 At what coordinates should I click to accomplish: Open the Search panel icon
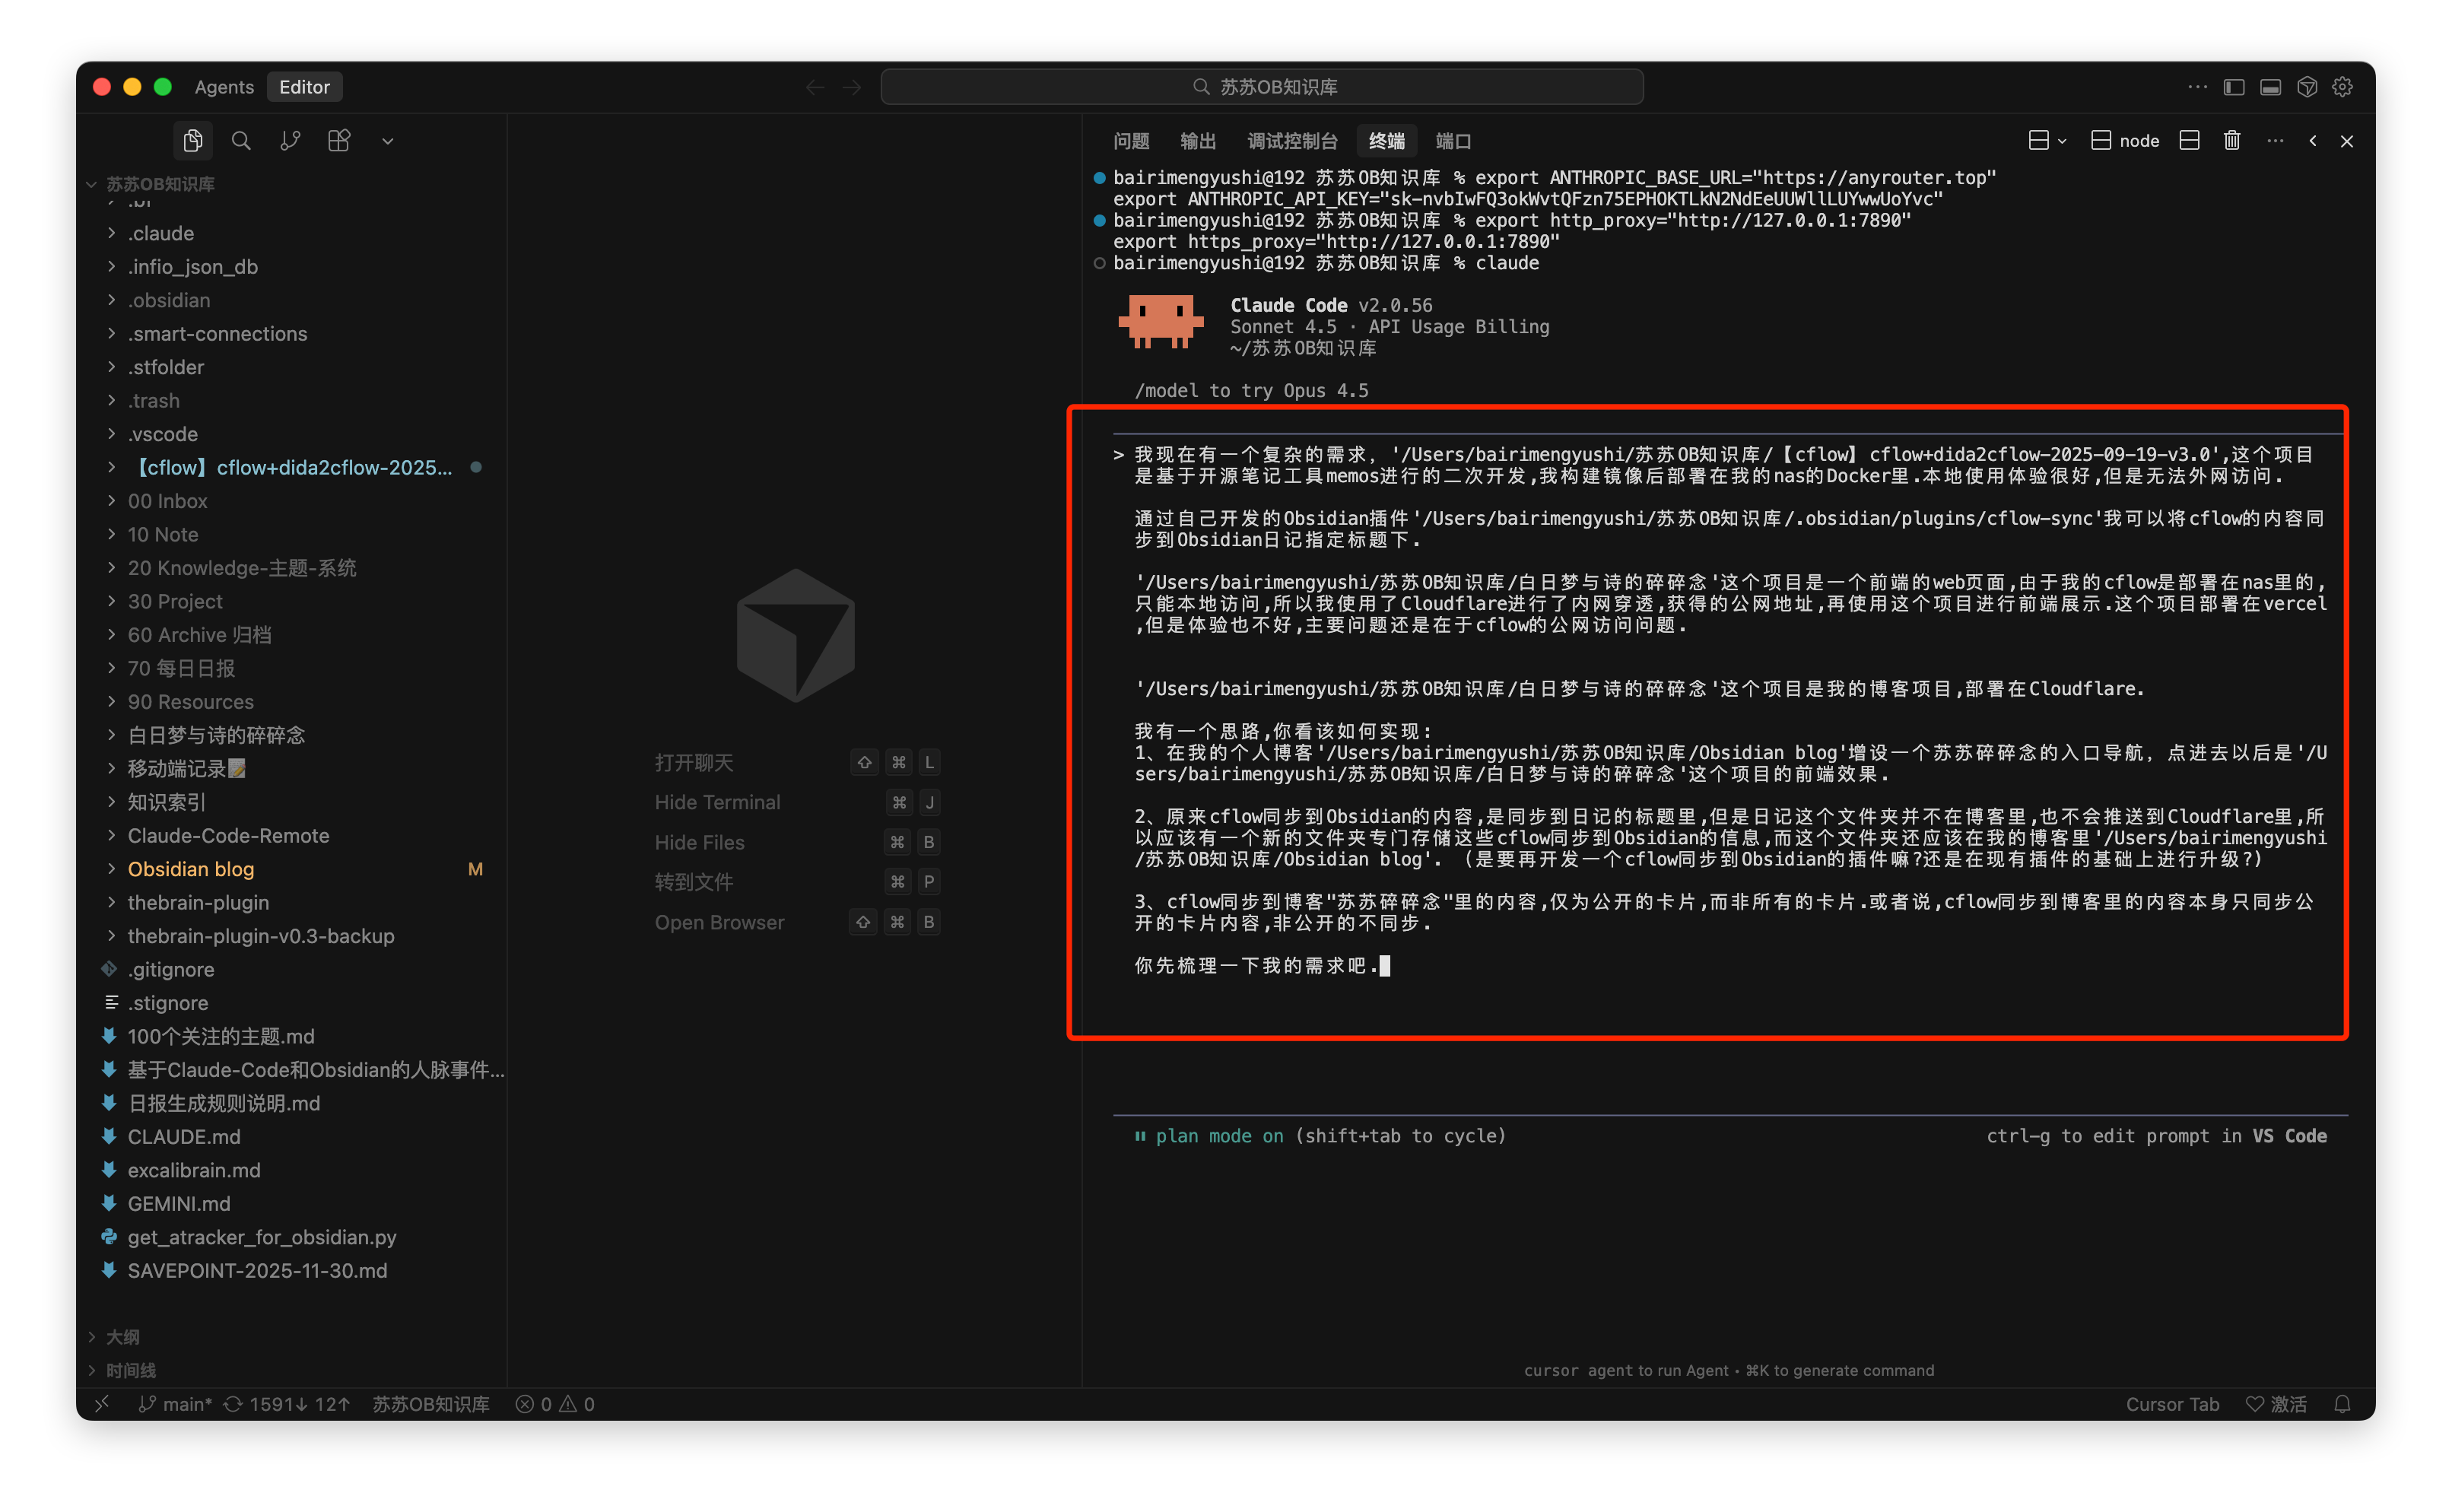[x=241, y=141]
